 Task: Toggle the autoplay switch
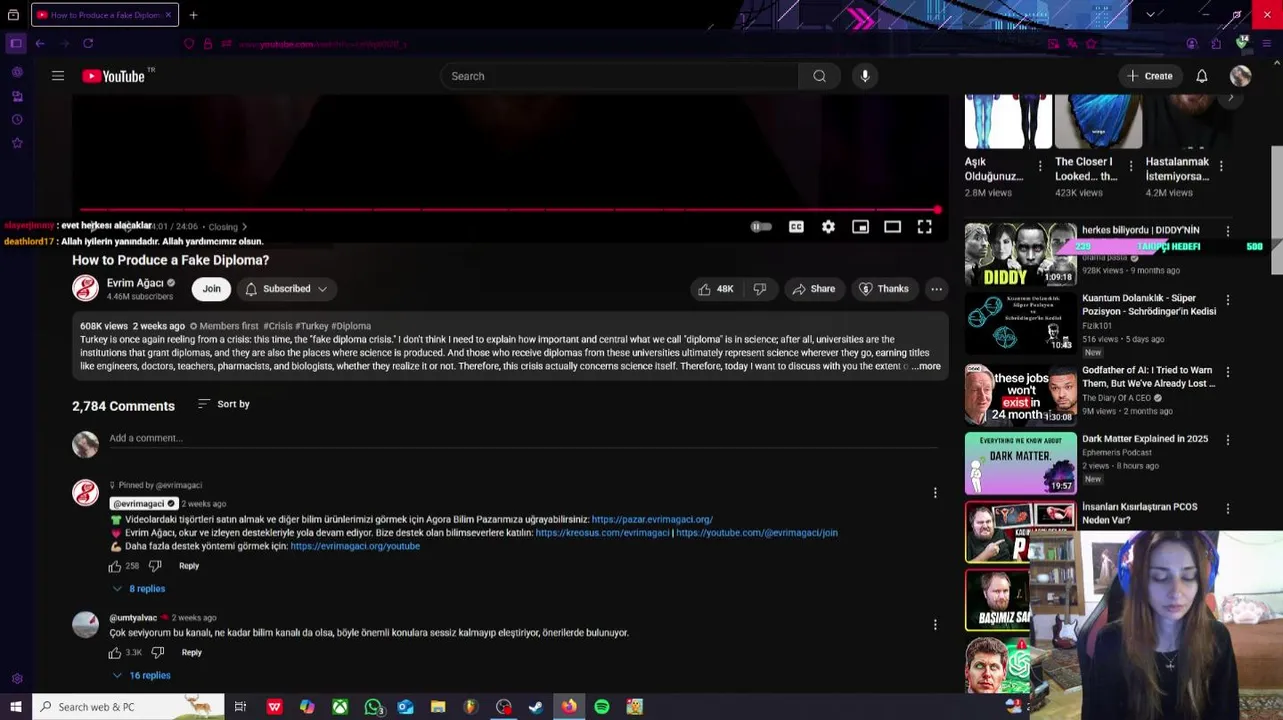click(x=761, y=227)
